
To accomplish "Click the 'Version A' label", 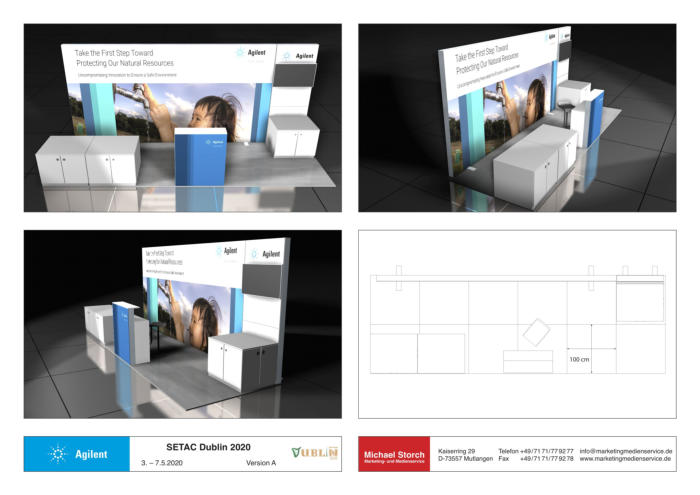I will tap(261, 463).
